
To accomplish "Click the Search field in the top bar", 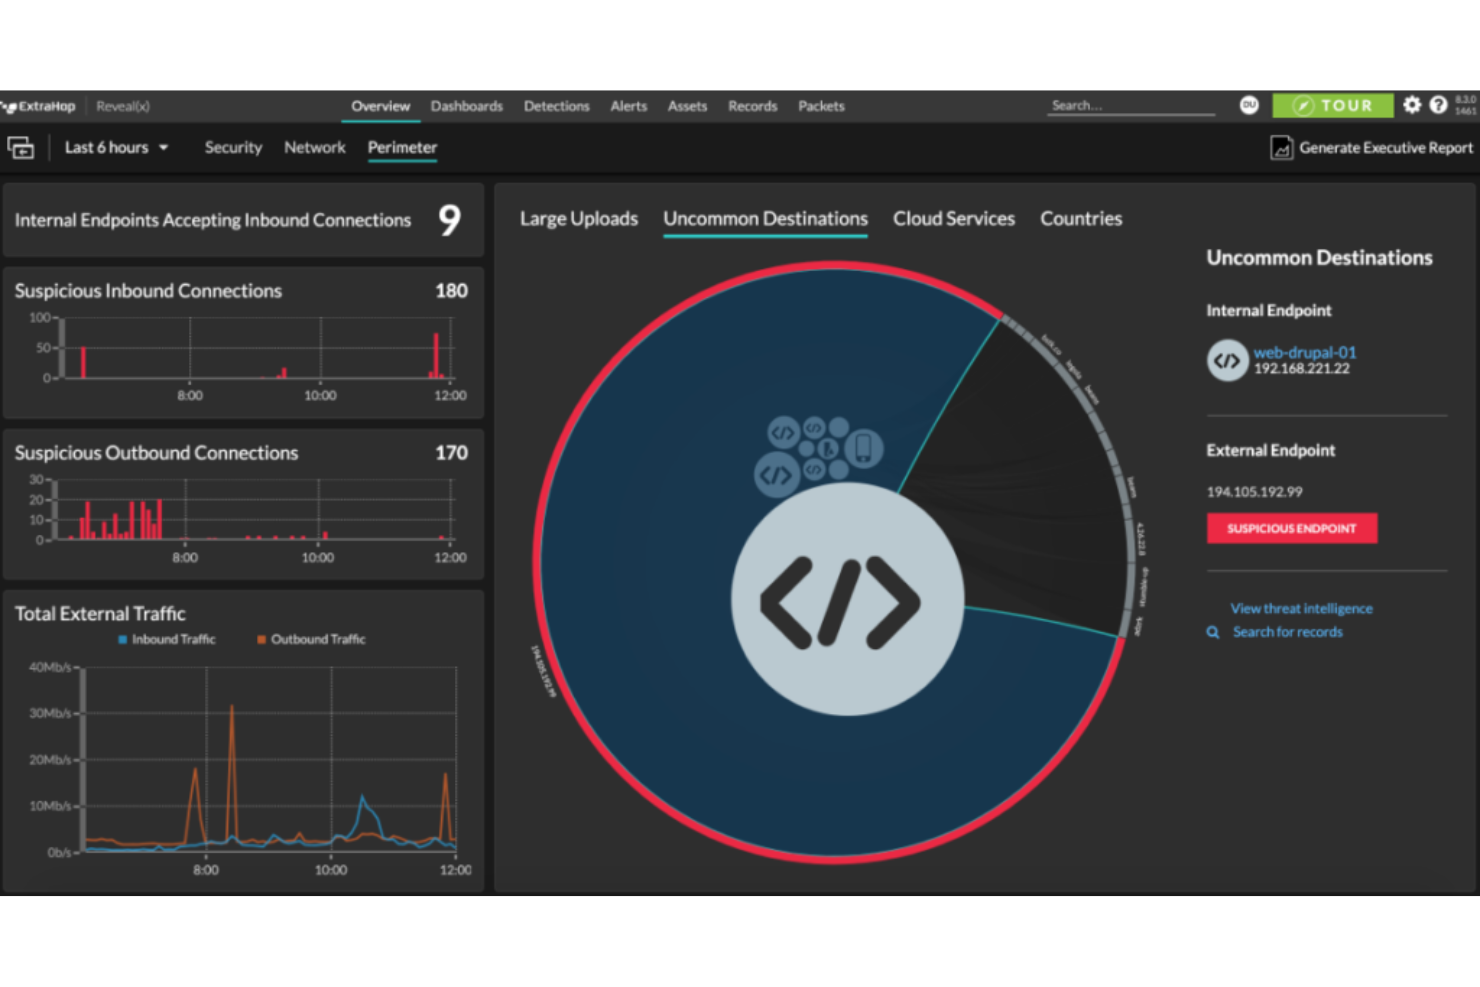I will click(1130, 105).
